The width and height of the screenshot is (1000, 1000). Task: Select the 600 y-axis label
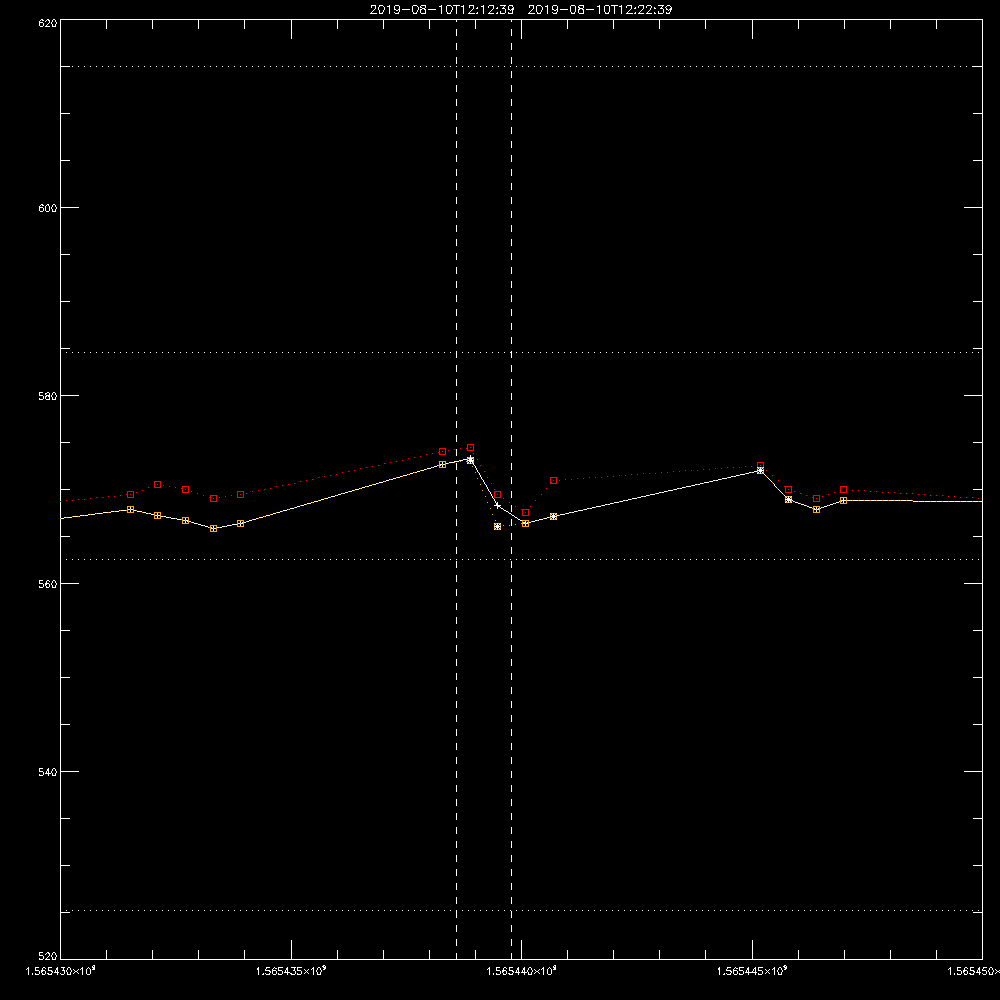48,208
